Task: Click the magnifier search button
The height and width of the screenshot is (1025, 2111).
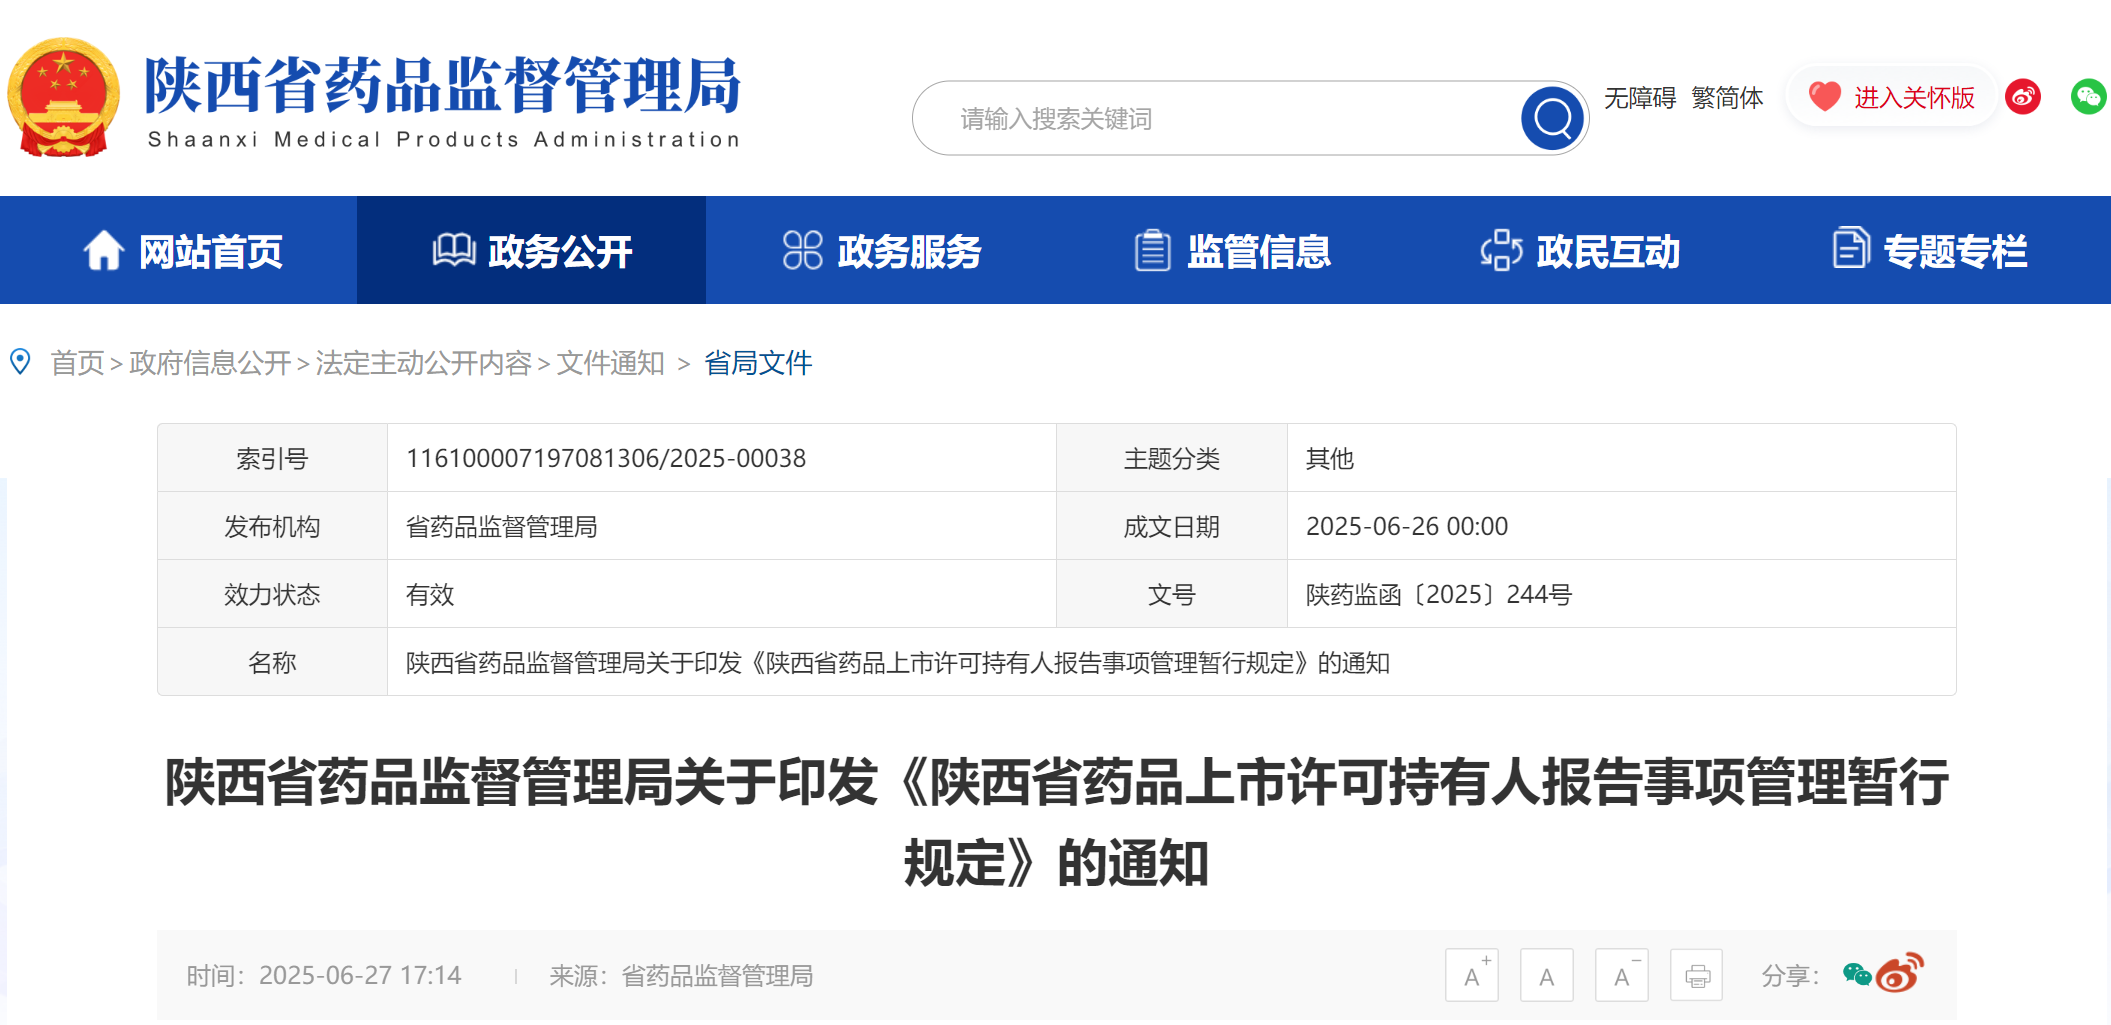Action: pos(1552,119)
